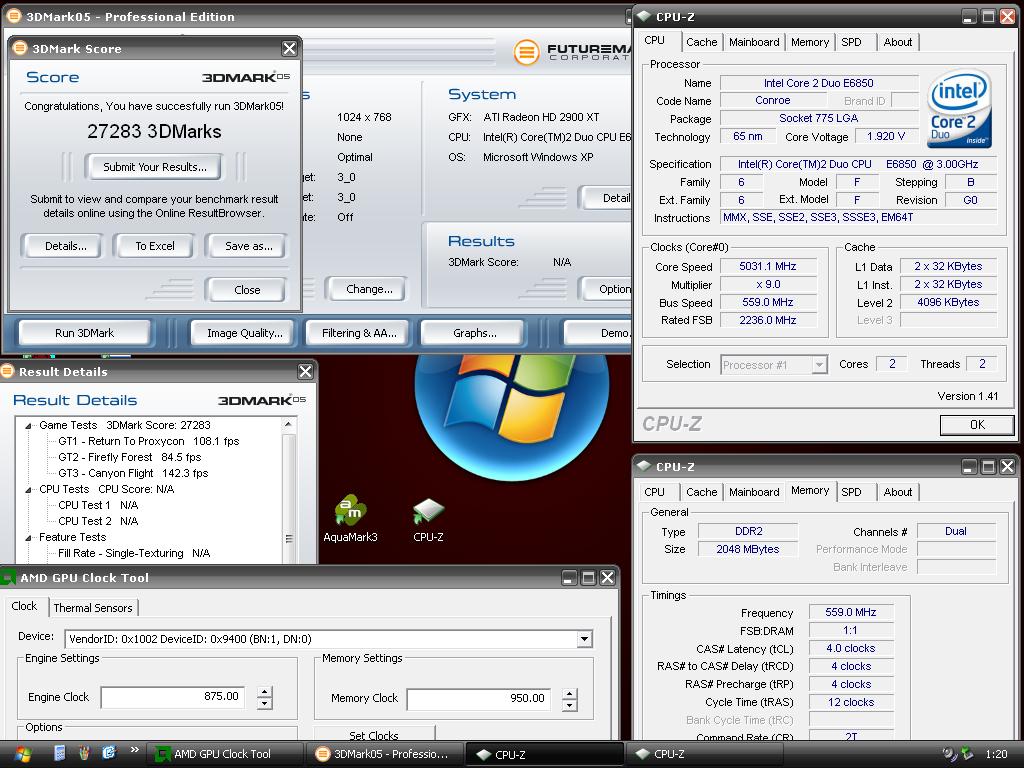Open Mainboard tab in upper CPU-Z window
The width and height of the screenshot is (1024, 768).
754,42
